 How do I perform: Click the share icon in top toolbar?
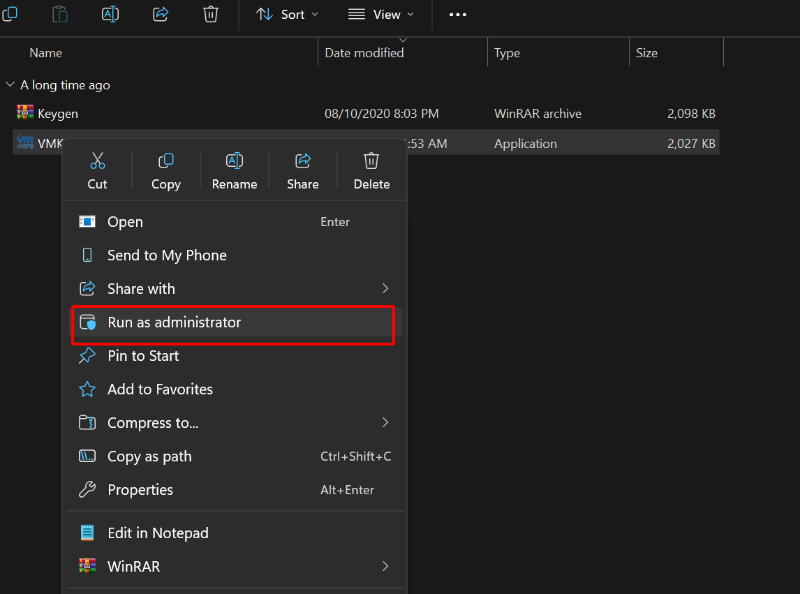click(x=160, y=14)
